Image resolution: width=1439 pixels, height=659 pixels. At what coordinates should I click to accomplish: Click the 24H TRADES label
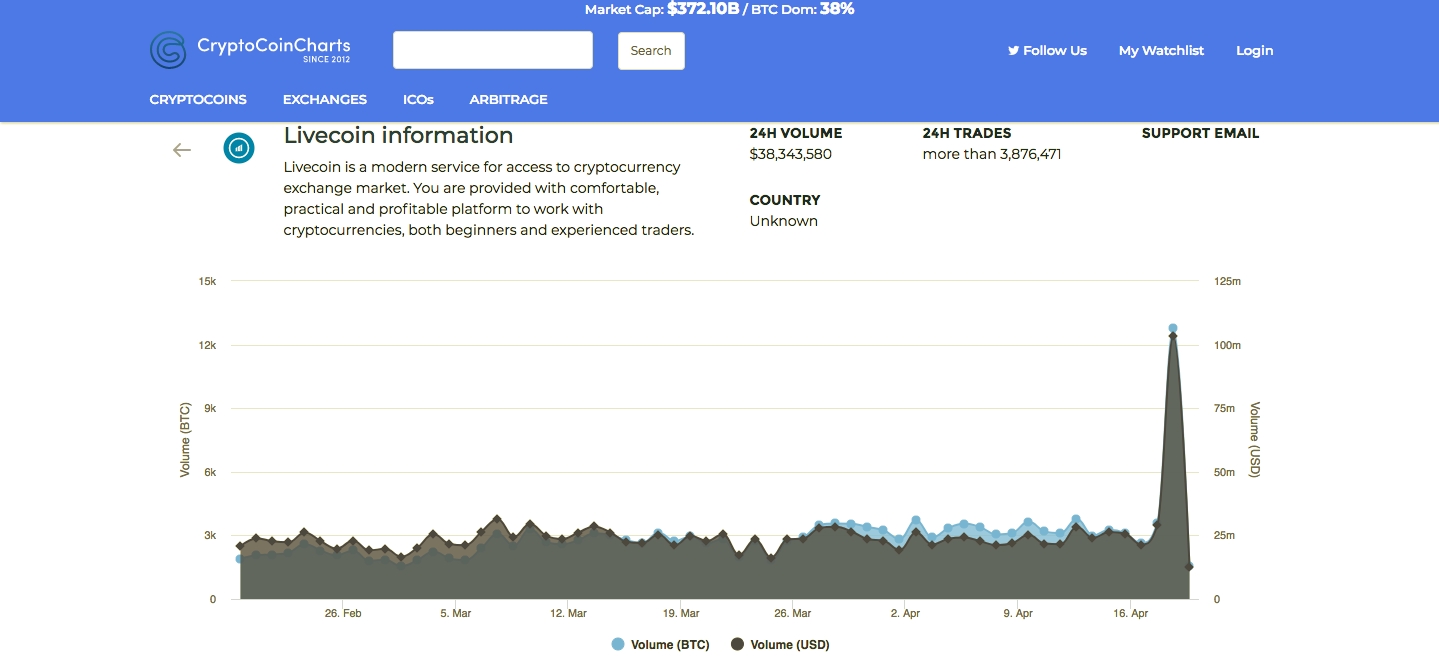point(967,133)
